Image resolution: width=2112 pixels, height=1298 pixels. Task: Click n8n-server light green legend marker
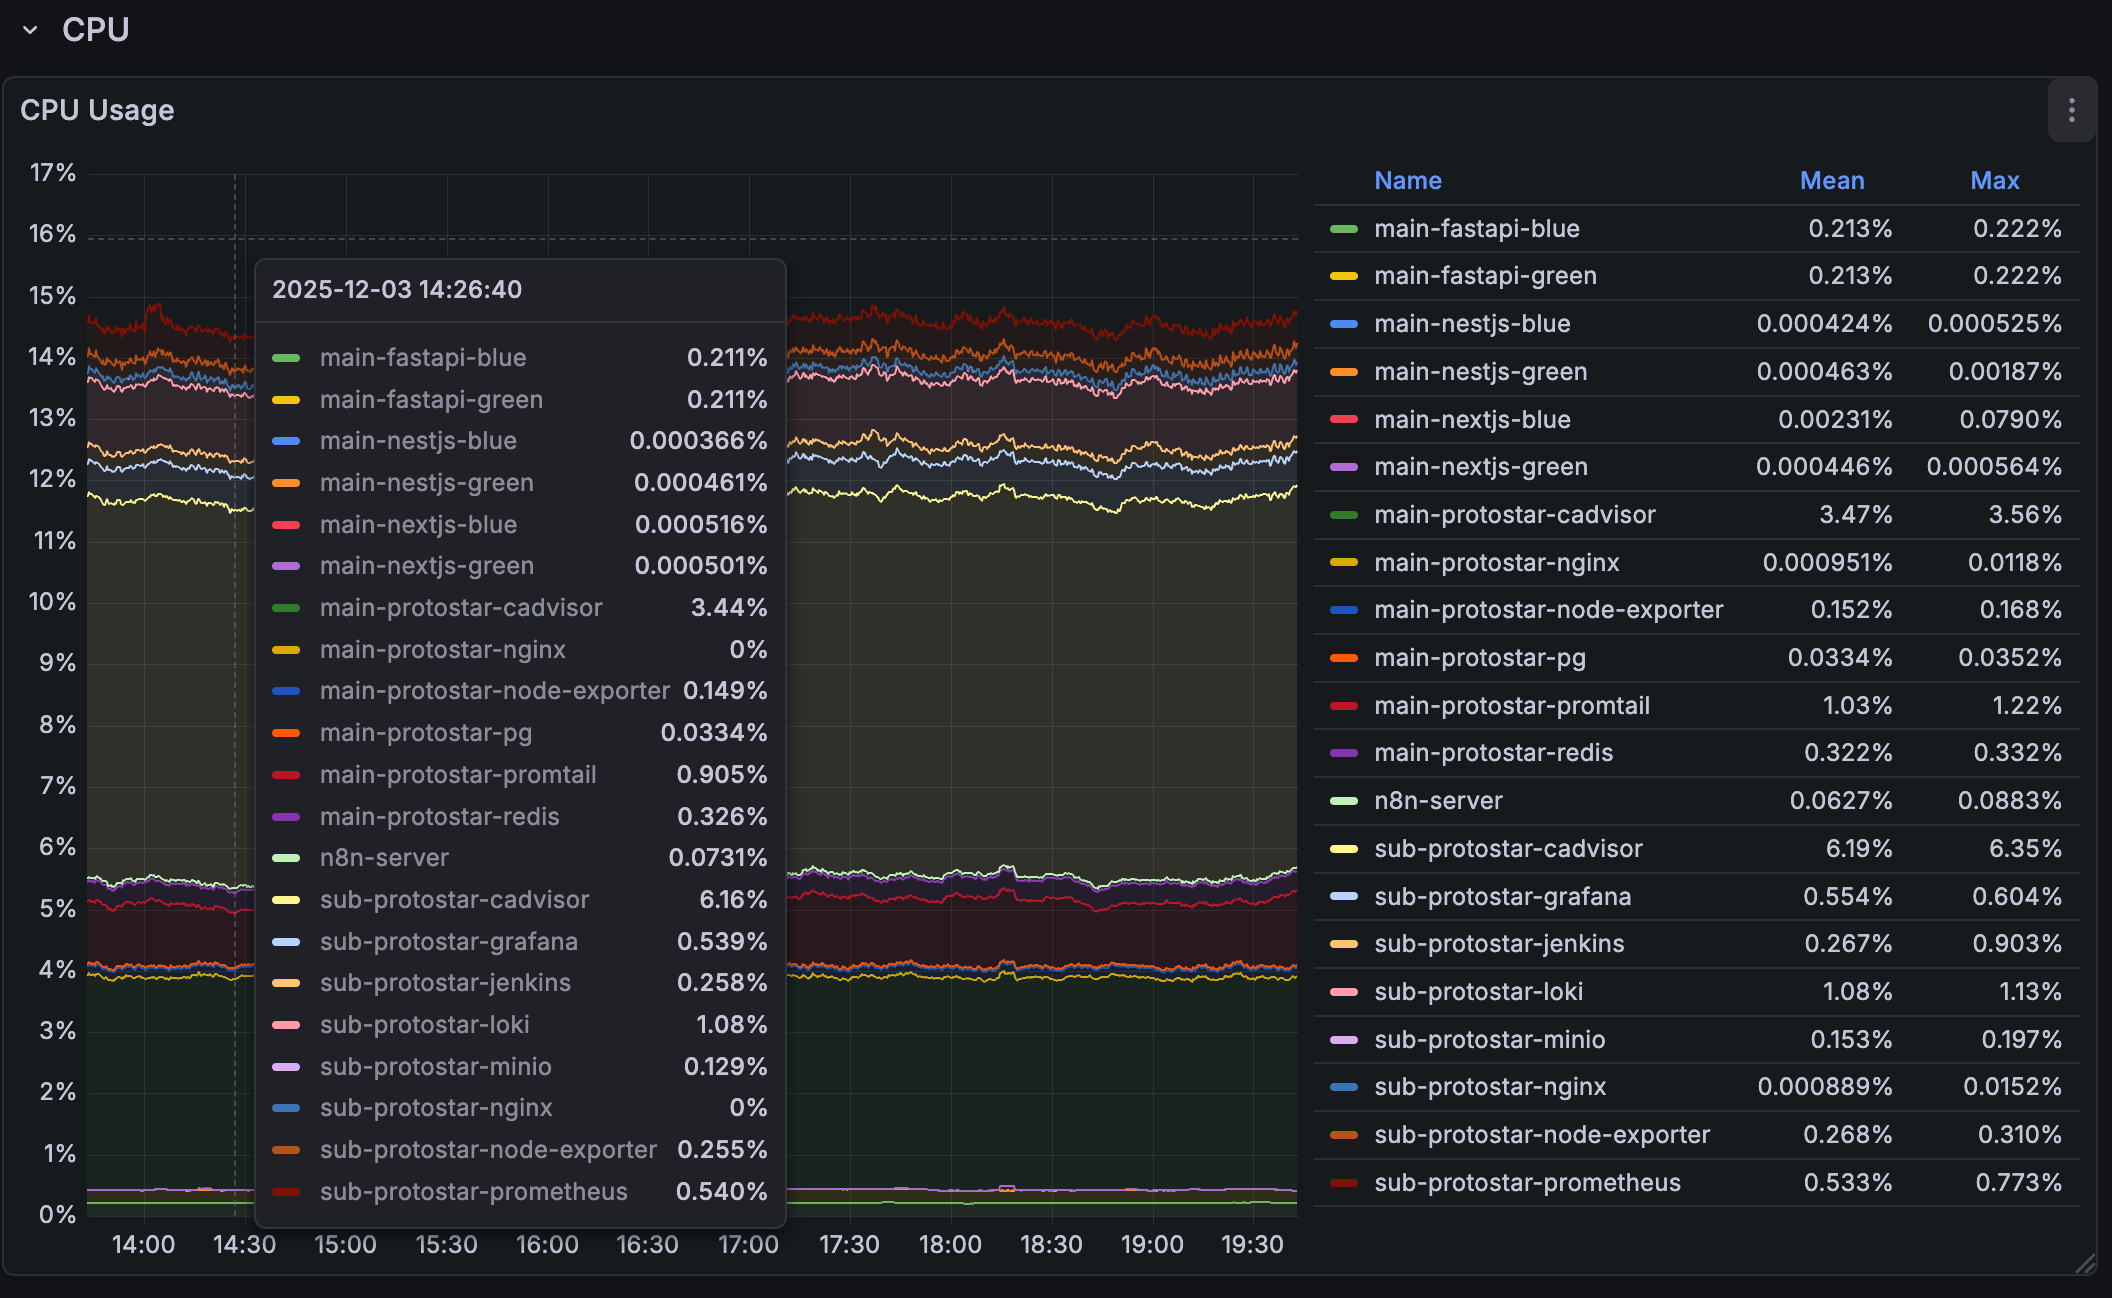[x=1343, y=801]
